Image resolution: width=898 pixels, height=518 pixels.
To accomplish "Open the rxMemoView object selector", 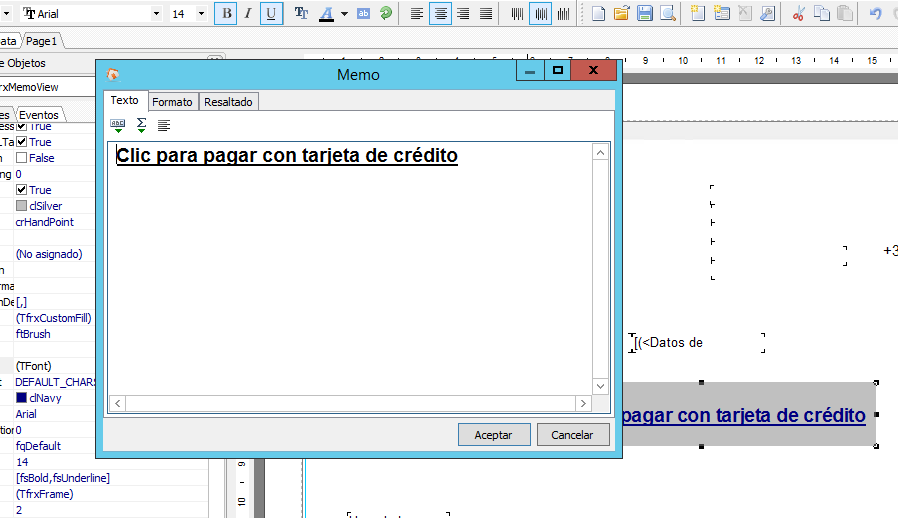I will (x=48, y=87).
